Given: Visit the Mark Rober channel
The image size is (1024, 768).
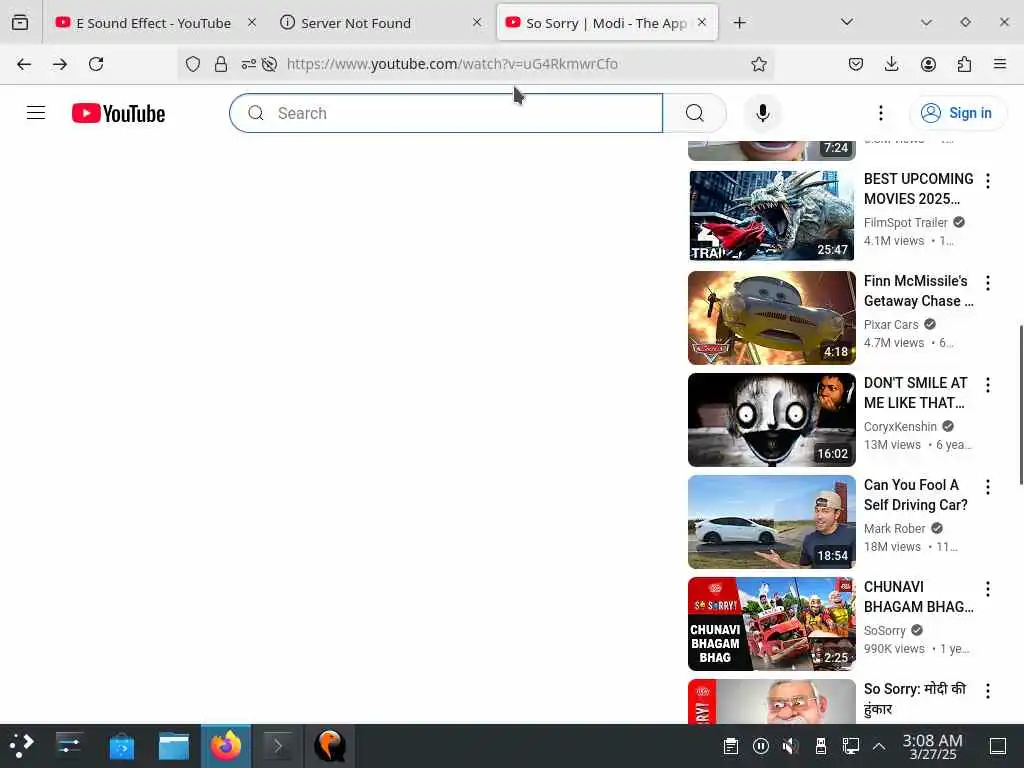Looking at the screenshot, I should [x=895, y=528].
